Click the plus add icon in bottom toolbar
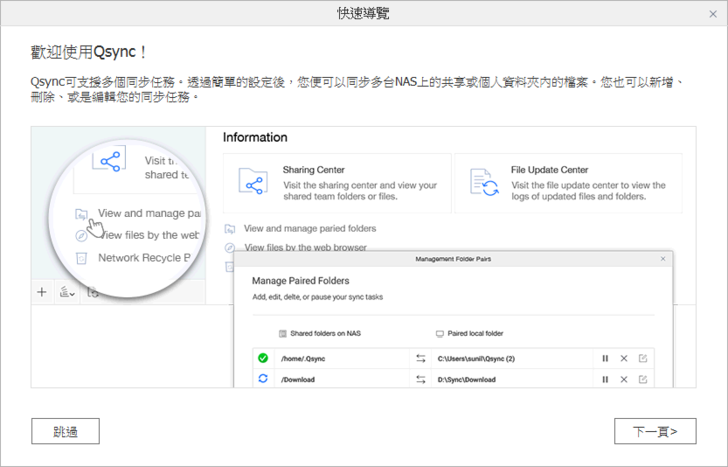 pyautogui.click(x=42, y=292)
